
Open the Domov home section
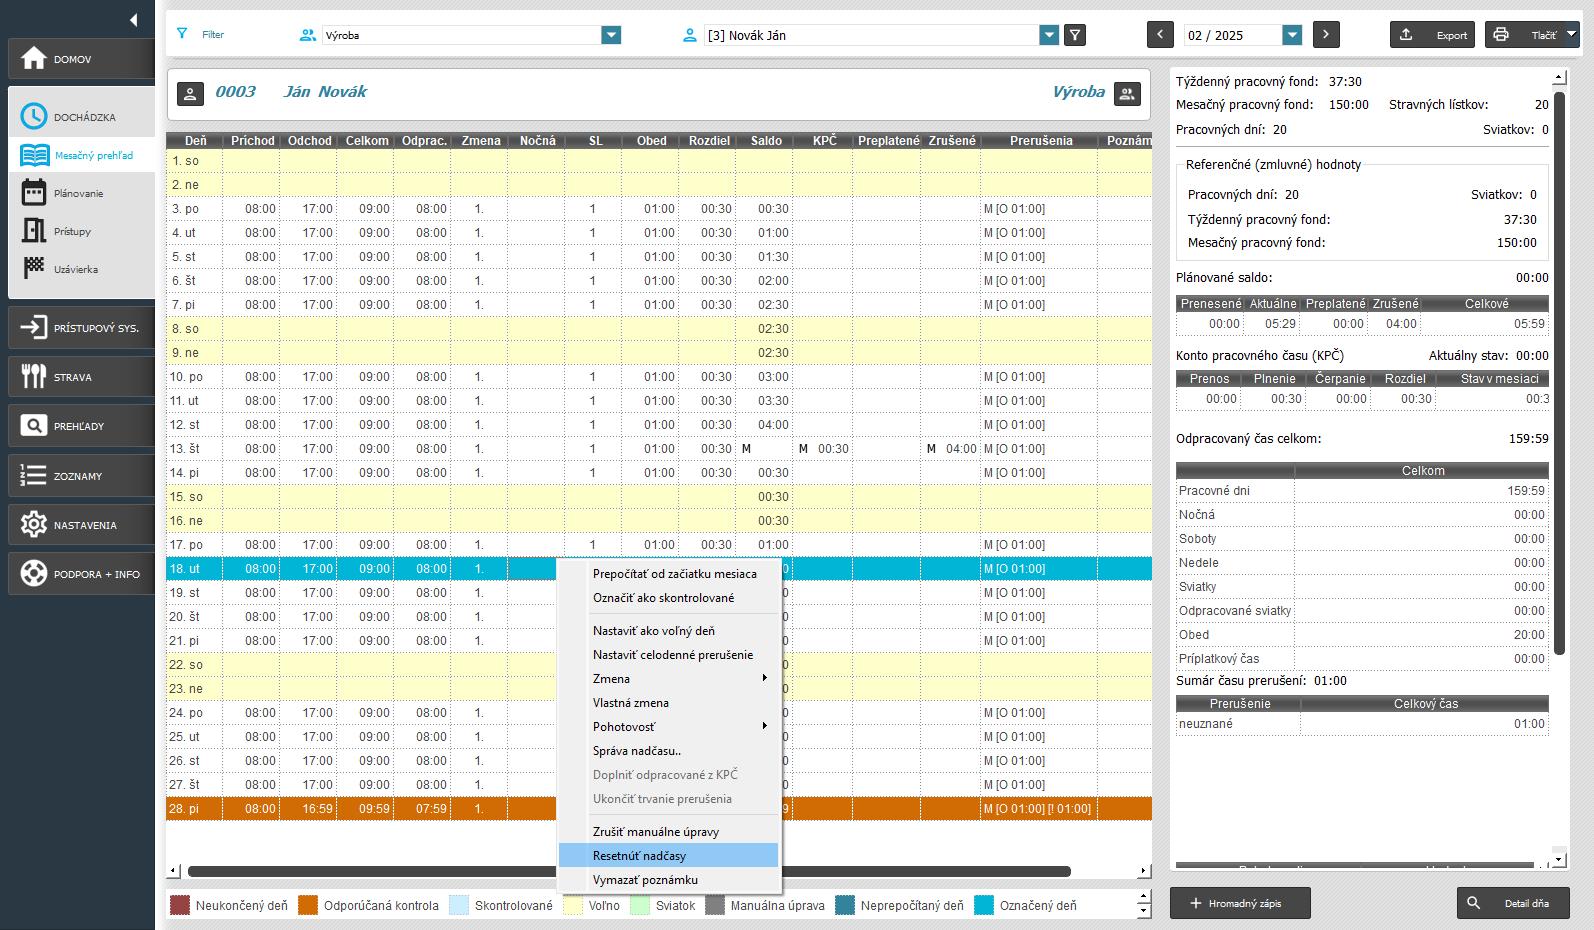pyautogui.click(x=81, y=59)
